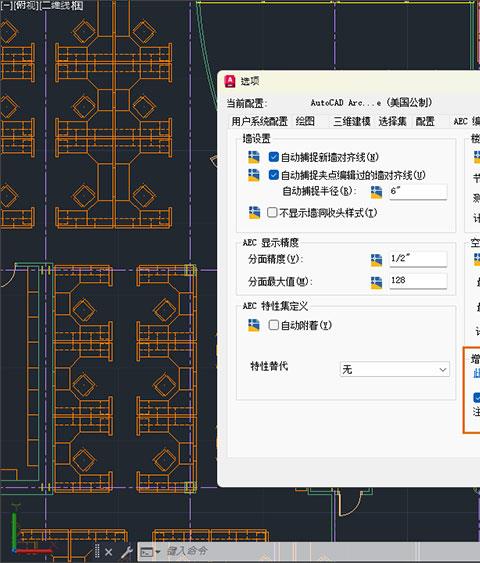Toggle 自动捕捉夹点编辑过的墙对齐线(U) checkbox
480x563 pixels.
pyautogui.click(x=274, y=175)
